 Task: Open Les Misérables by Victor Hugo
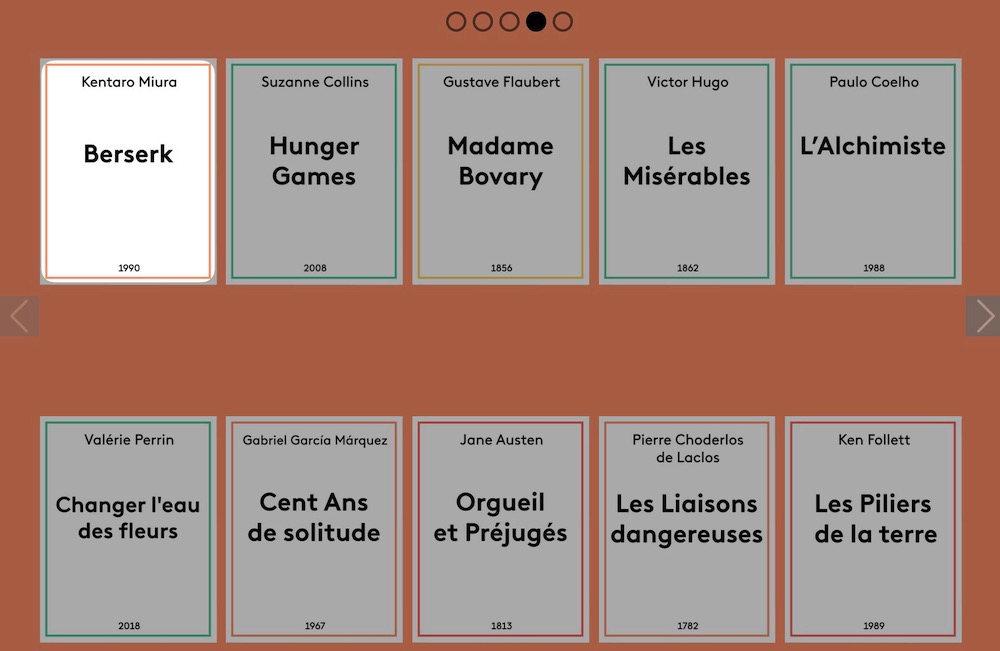(687, 171)
